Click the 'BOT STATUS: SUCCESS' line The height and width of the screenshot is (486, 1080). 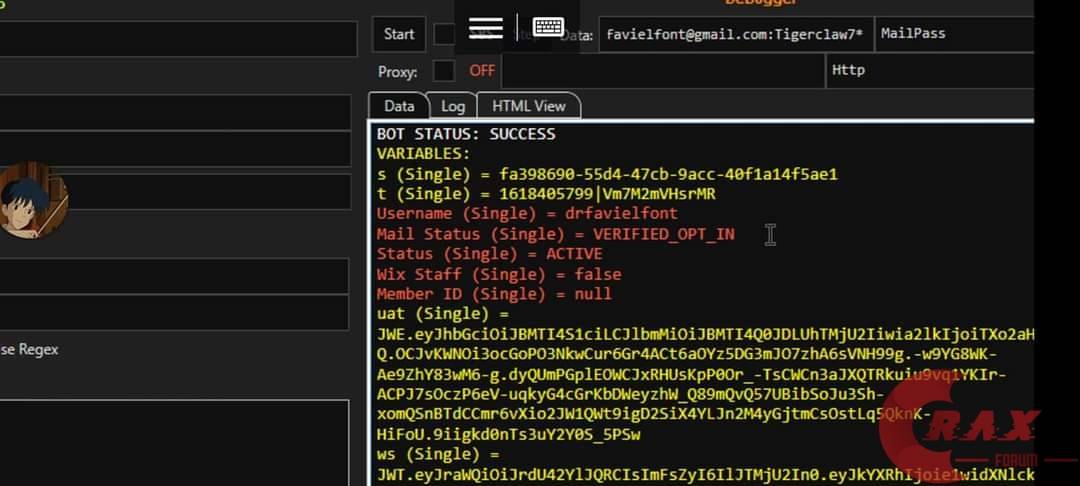[466, 134]
